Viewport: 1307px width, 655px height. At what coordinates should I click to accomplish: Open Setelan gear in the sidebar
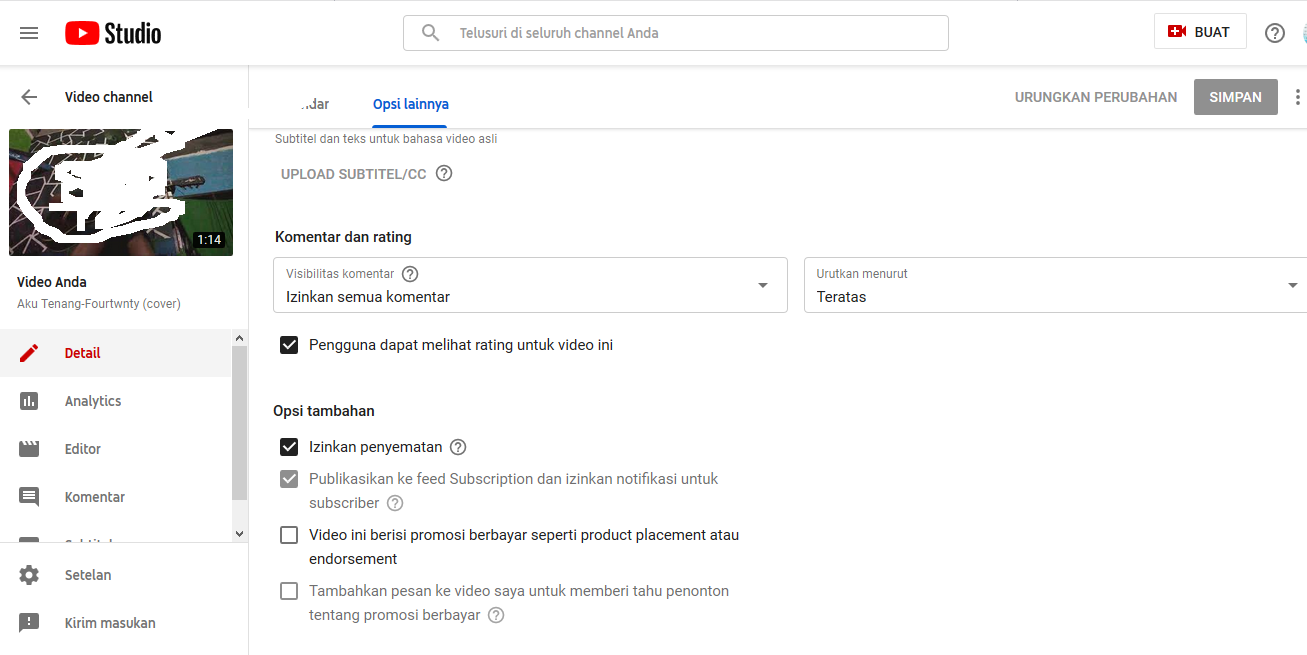29,575
